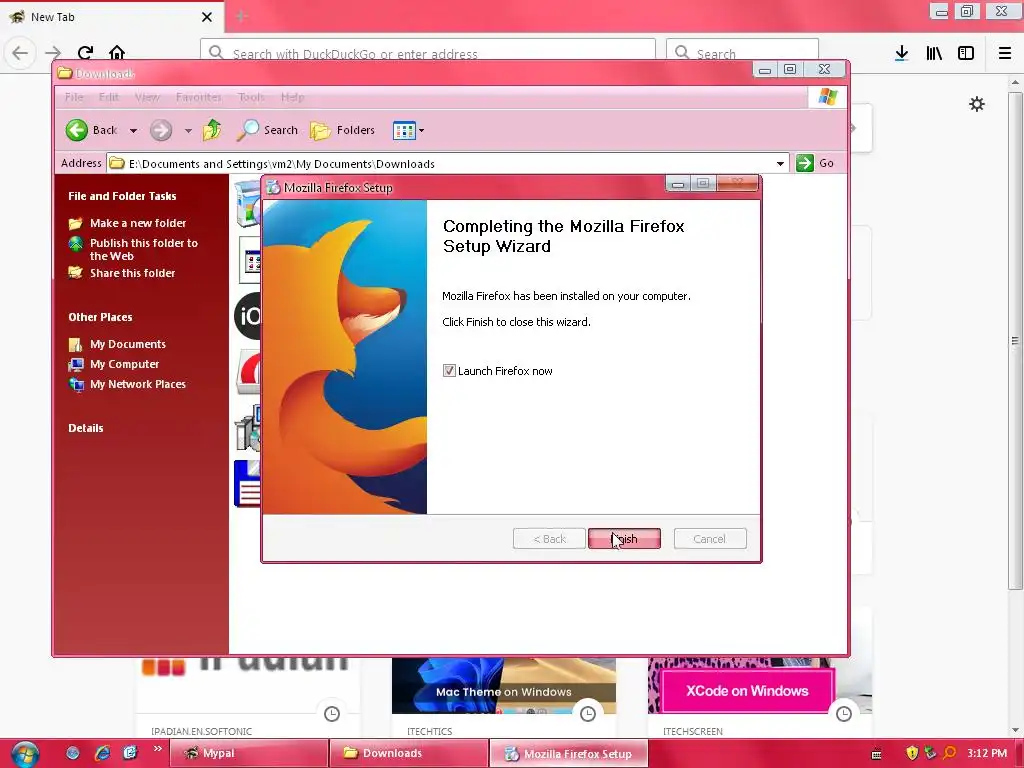1024x768 pixels.
Task: Click the Mypal back arrow button
Action: pyautogui.click(x=20, y=52)
